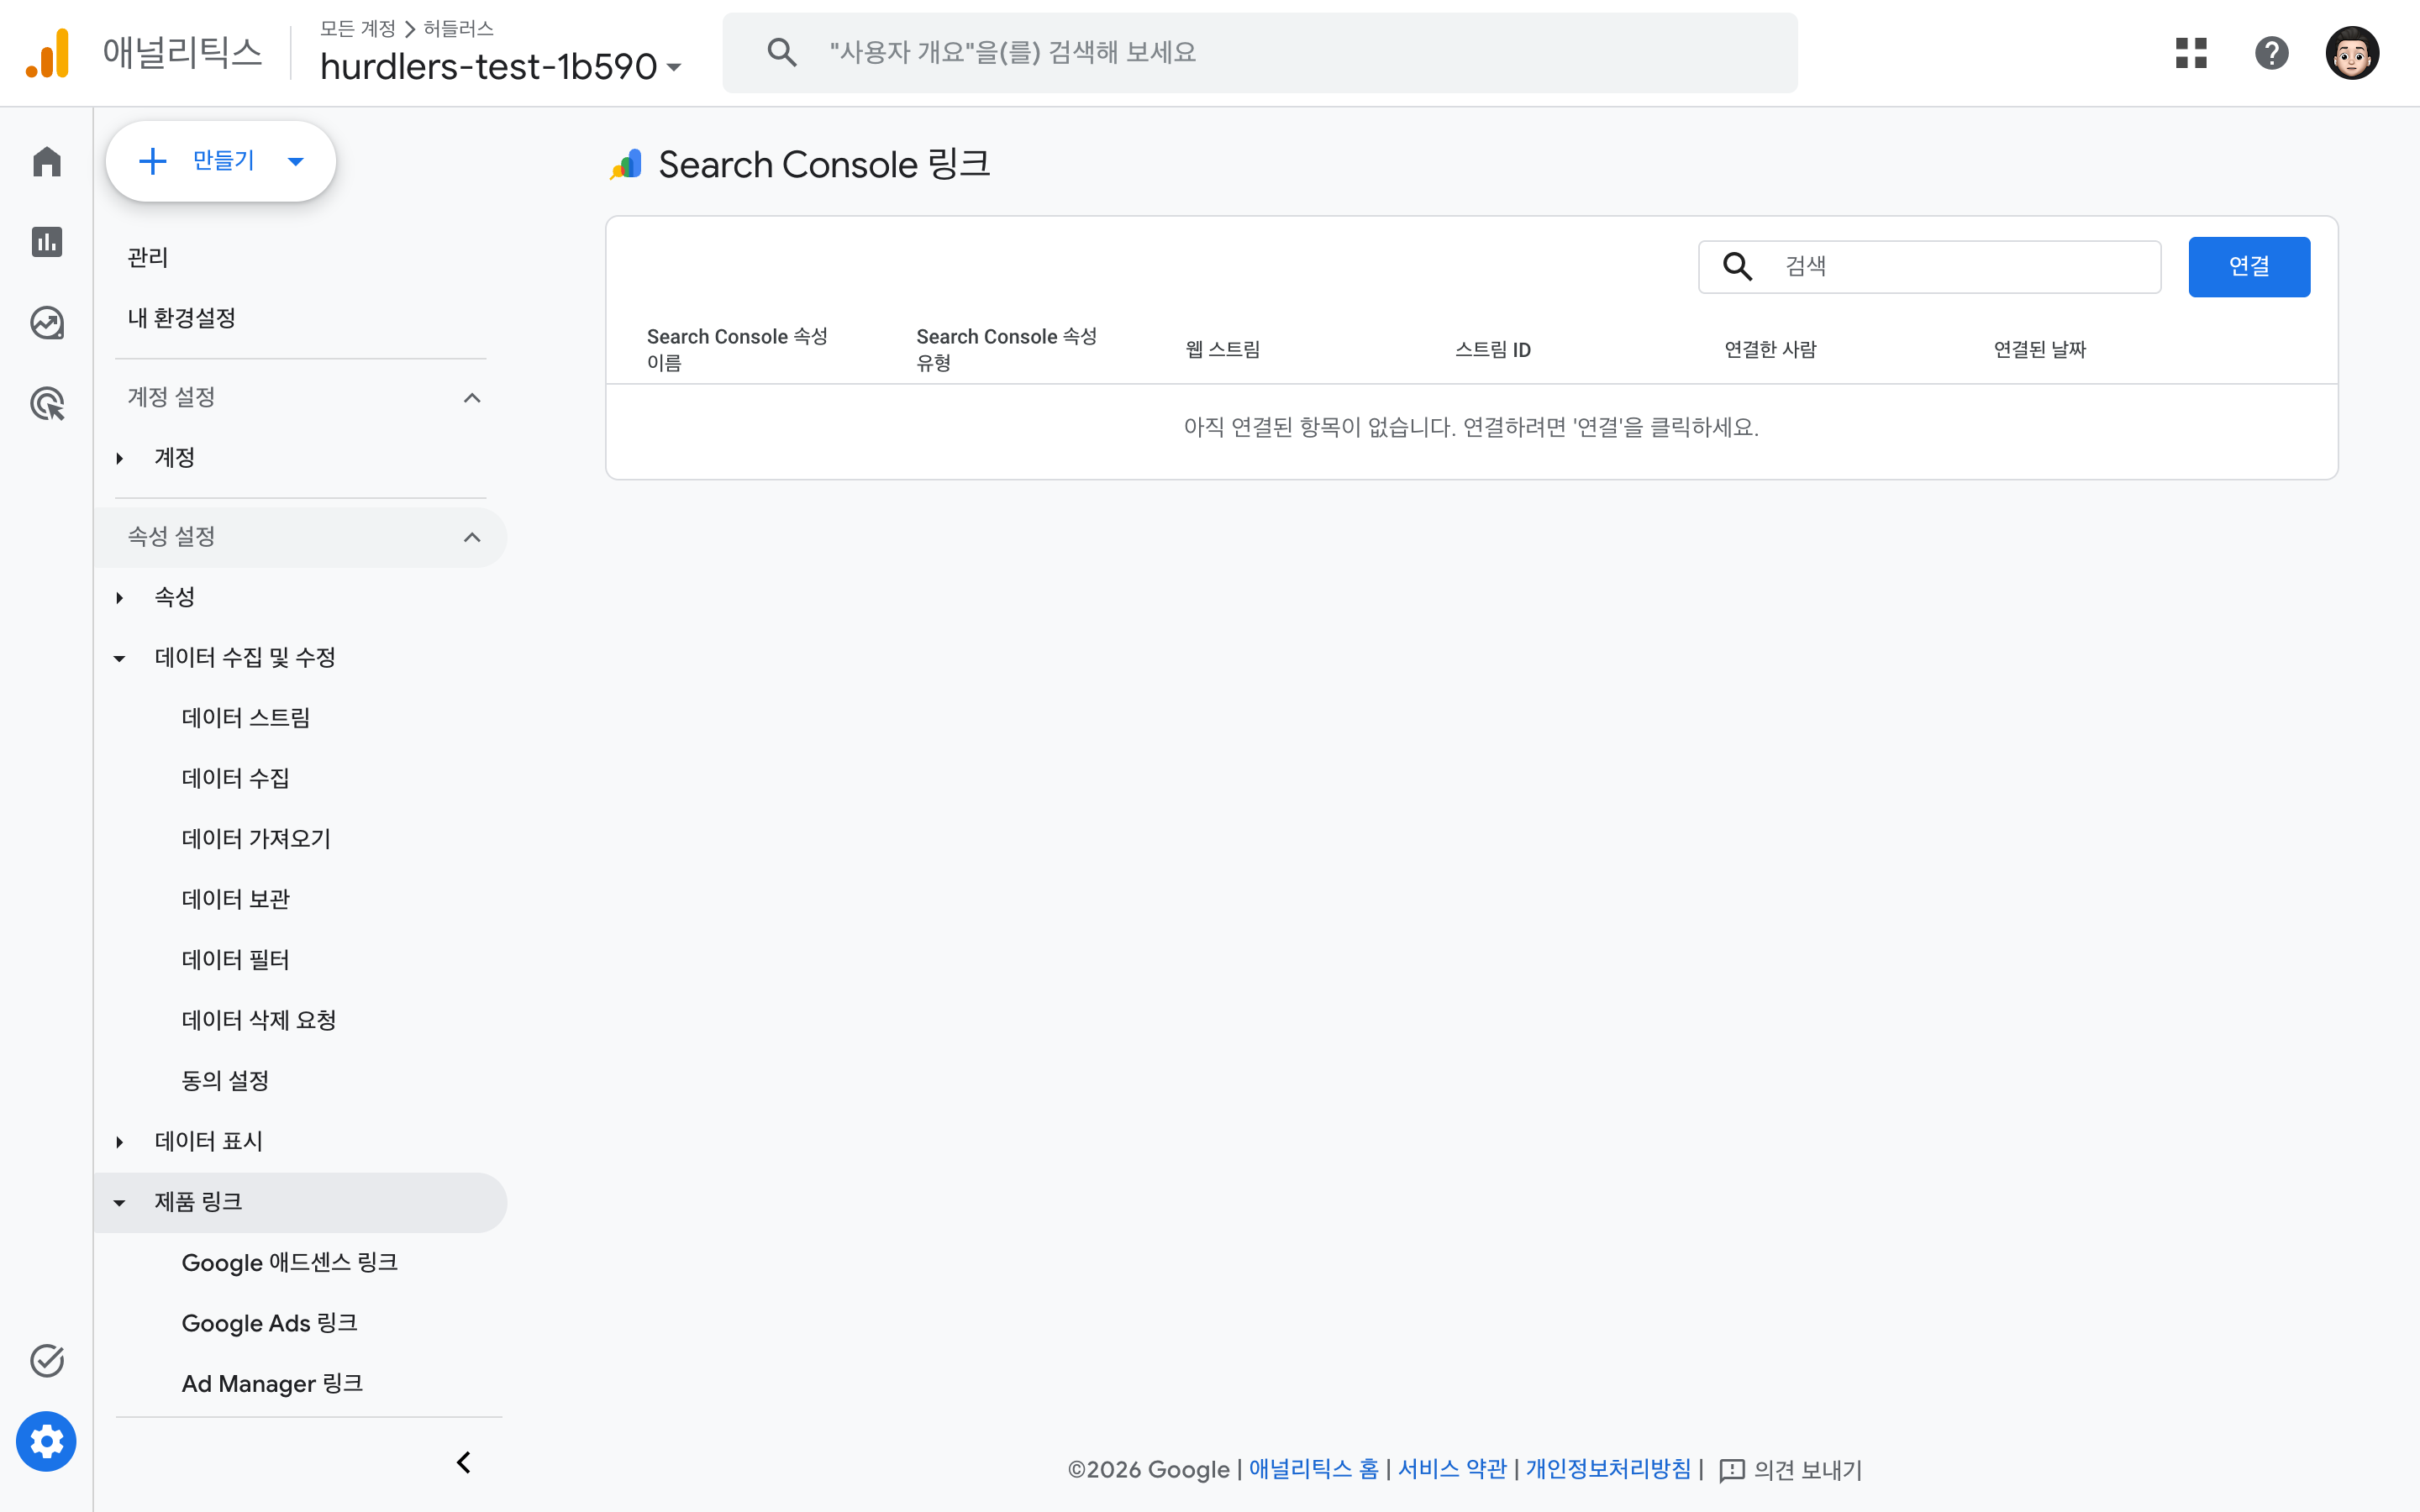Open 데이터 삭제 요청 page

(x=258, y=1020)
